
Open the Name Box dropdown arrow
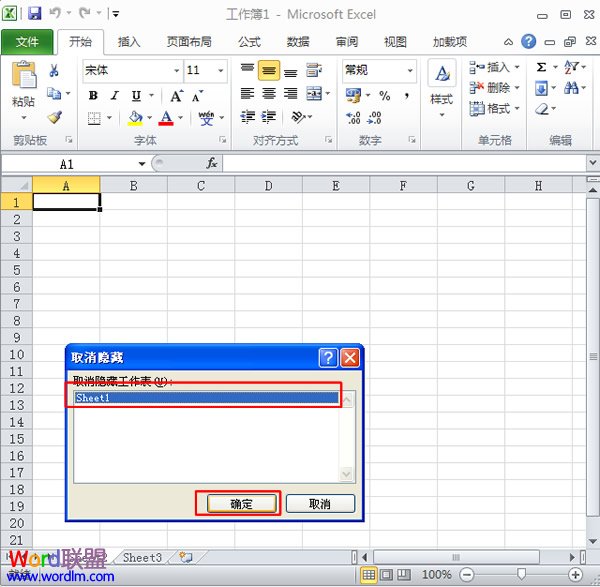pyautogui.click(x=142, y=164)
